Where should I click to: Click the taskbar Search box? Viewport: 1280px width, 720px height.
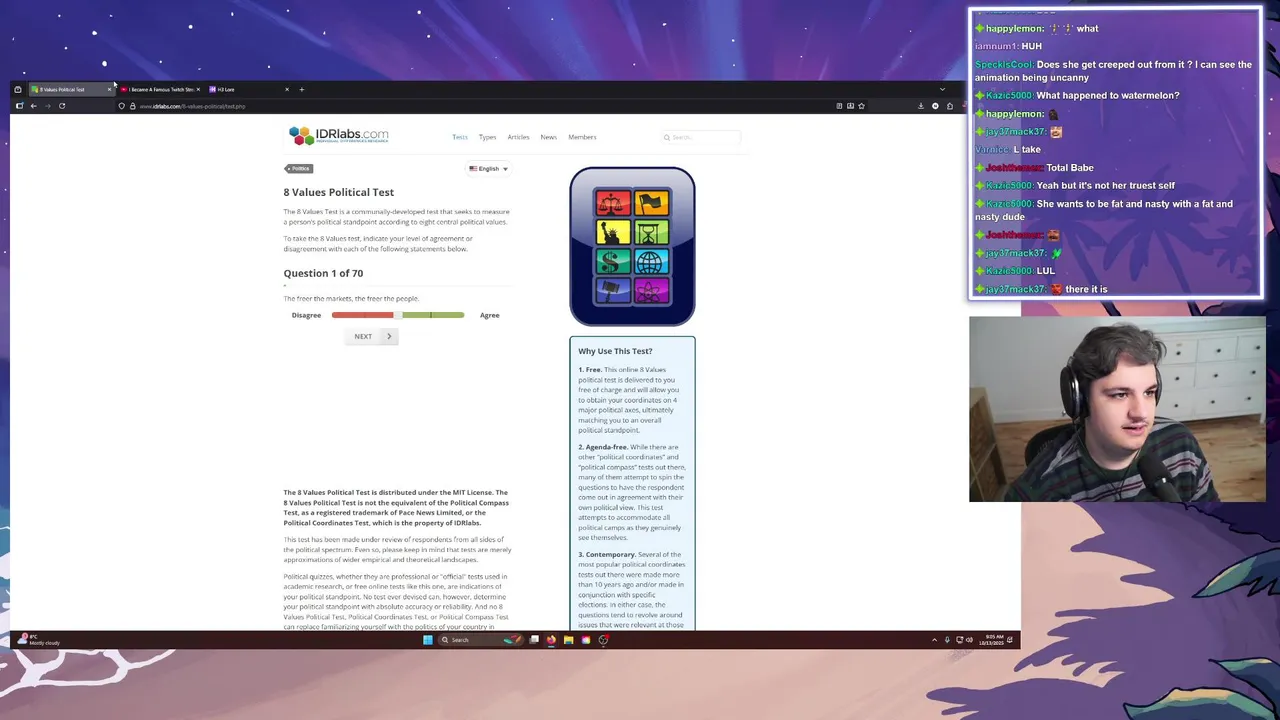(x=482, y=640)
